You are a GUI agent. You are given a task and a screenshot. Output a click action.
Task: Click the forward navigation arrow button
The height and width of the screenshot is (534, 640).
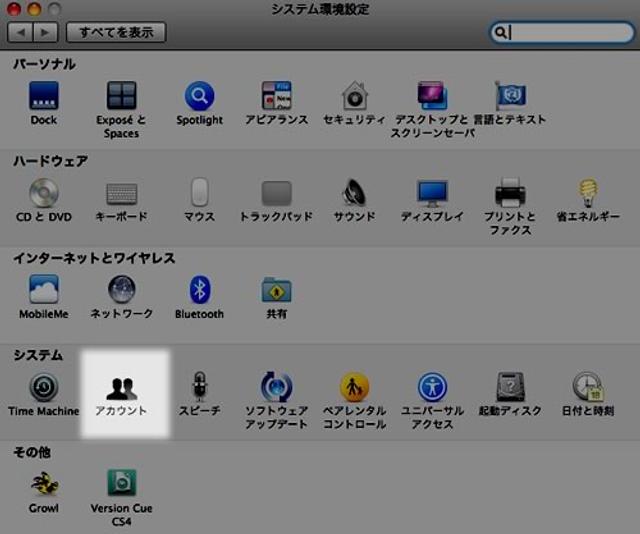click(46, 32)
